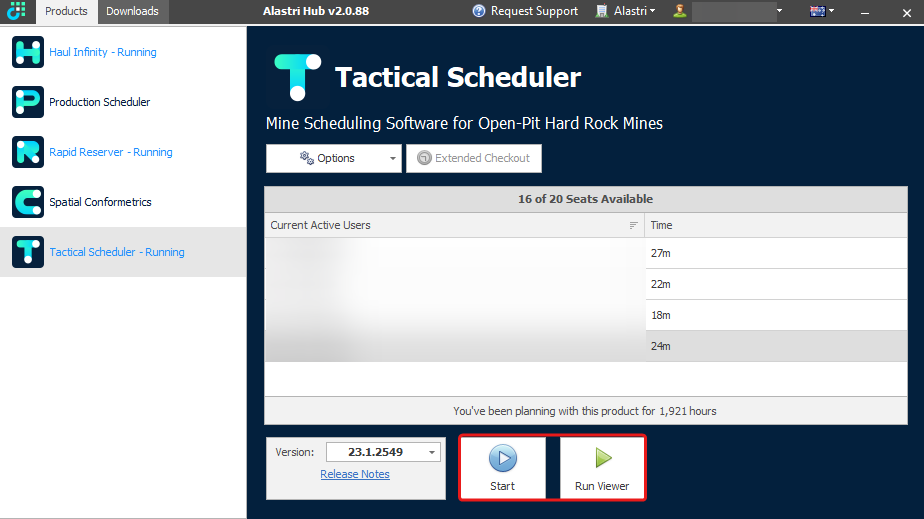Close the Alastri Hub window
The height and width of the screenshot is (519, 924).
(x=906, y=12)
